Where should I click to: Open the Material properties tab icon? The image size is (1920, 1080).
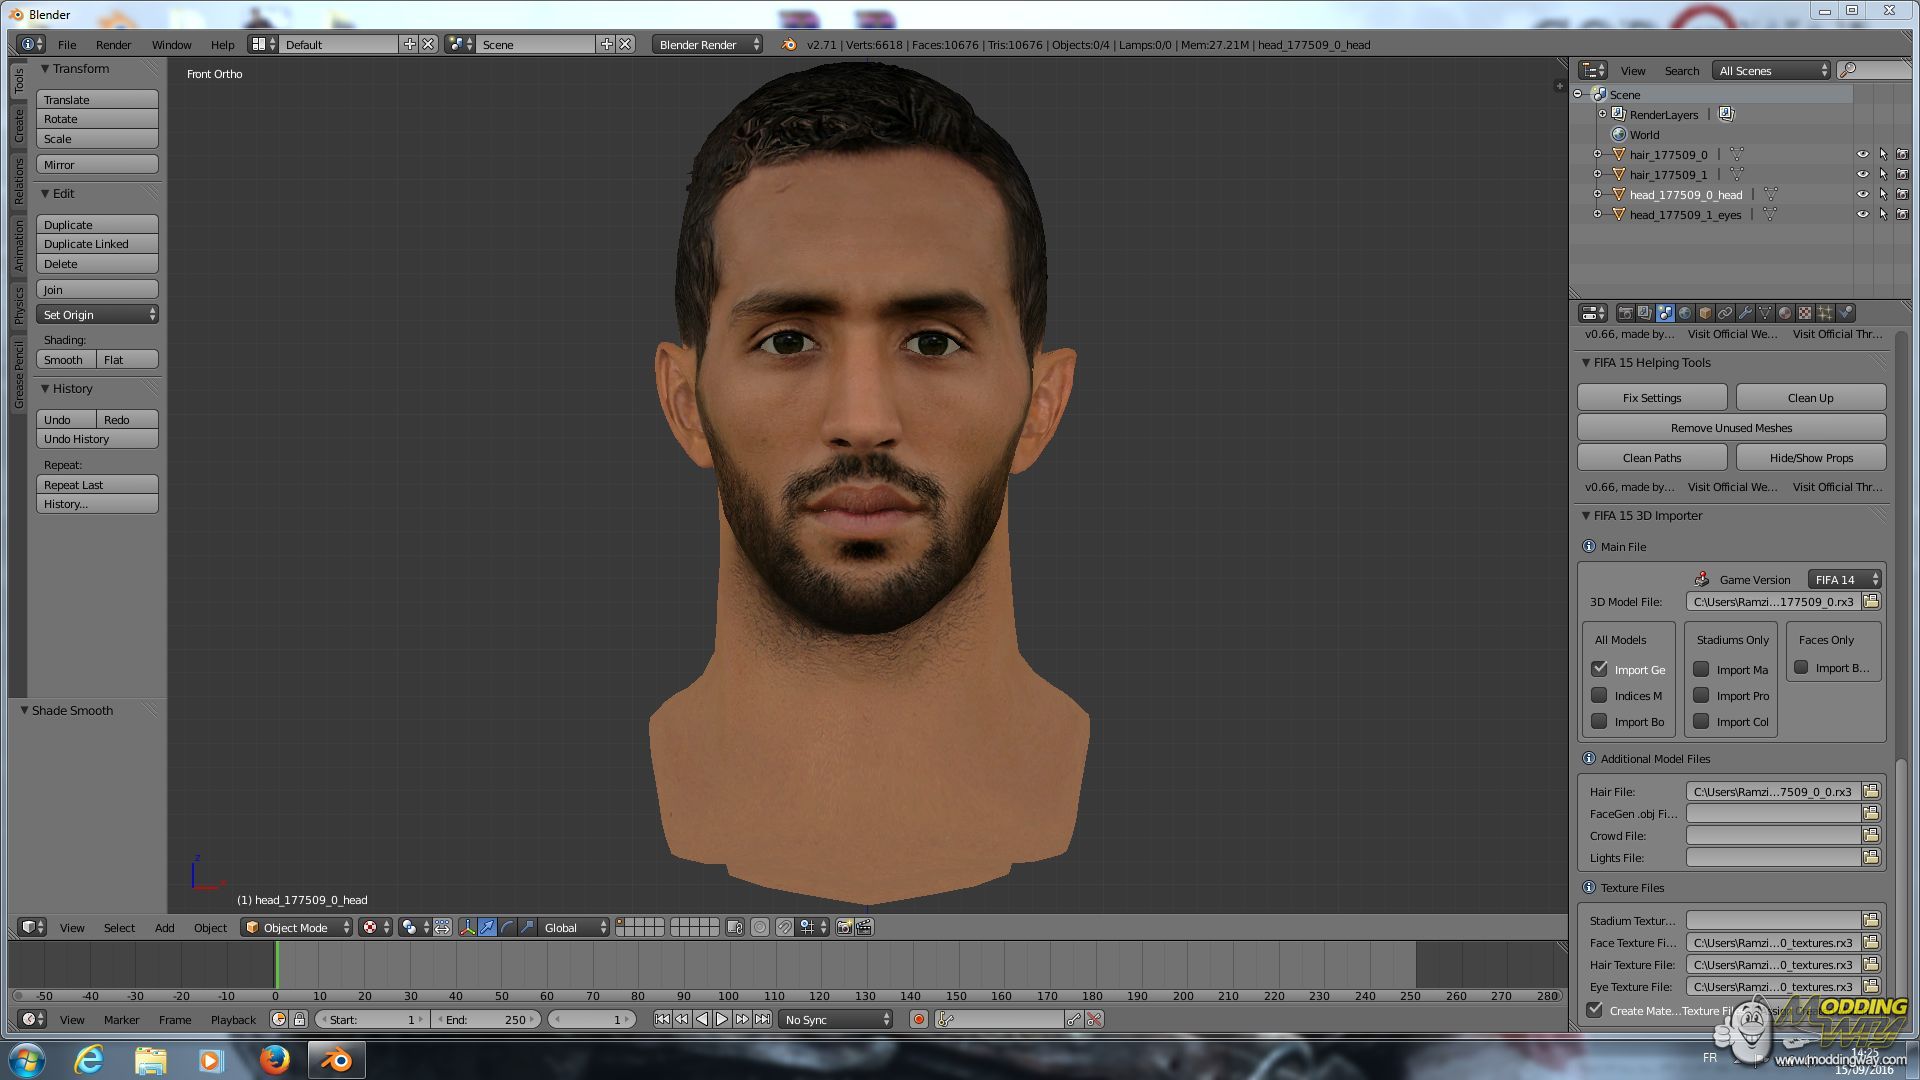[1785, 313]
